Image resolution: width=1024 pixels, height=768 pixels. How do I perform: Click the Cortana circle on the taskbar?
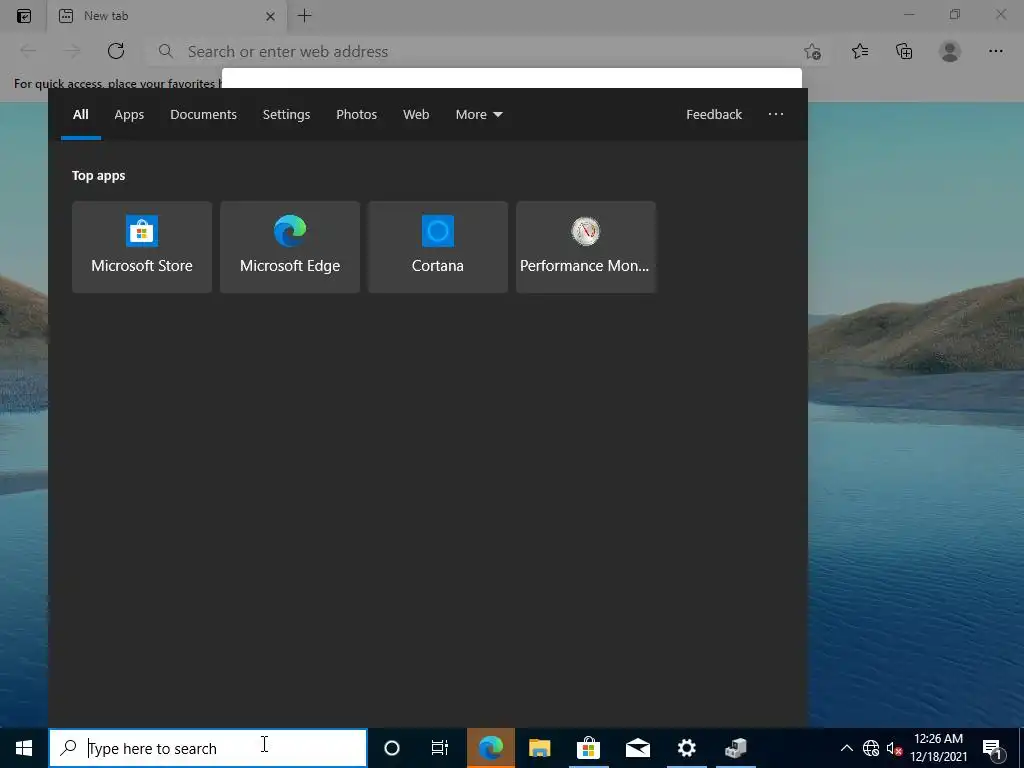392,748
